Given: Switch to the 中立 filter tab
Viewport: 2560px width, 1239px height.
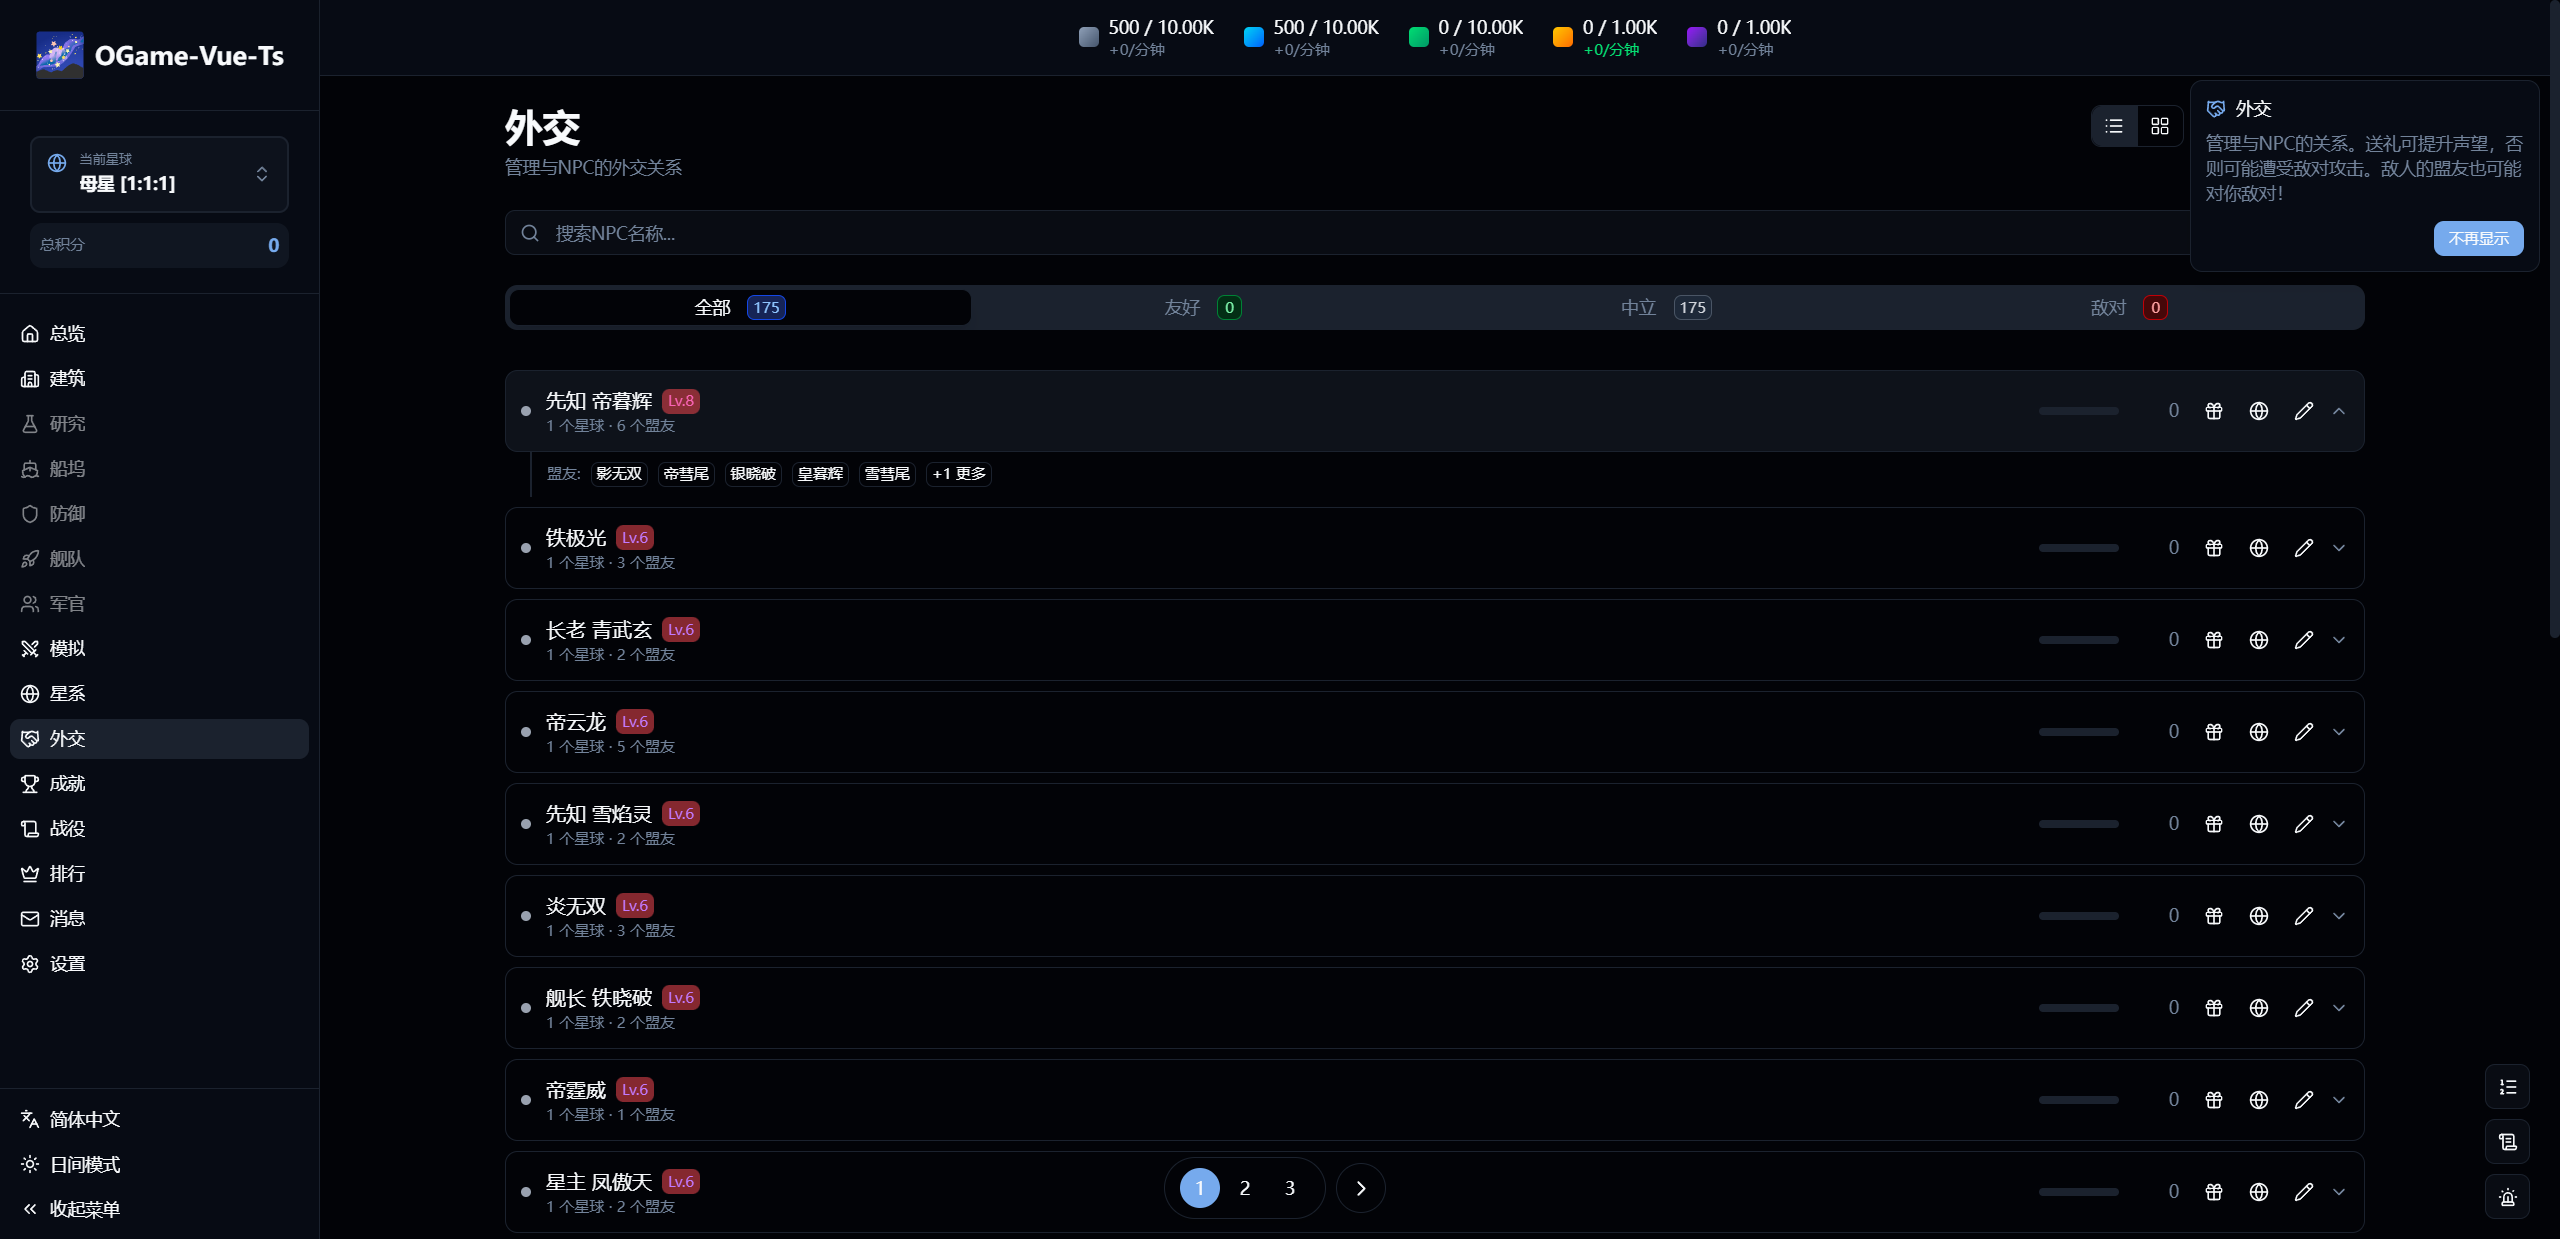Looking at the screenshot, I should 1663,307.
